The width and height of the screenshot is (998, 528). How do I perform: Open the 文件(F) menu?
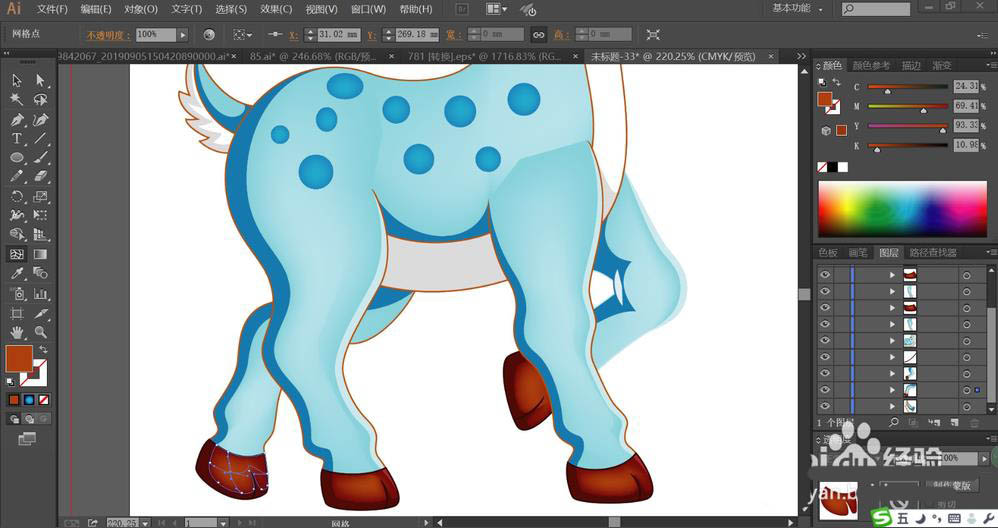pyautogui.click(x=52, y=9)
